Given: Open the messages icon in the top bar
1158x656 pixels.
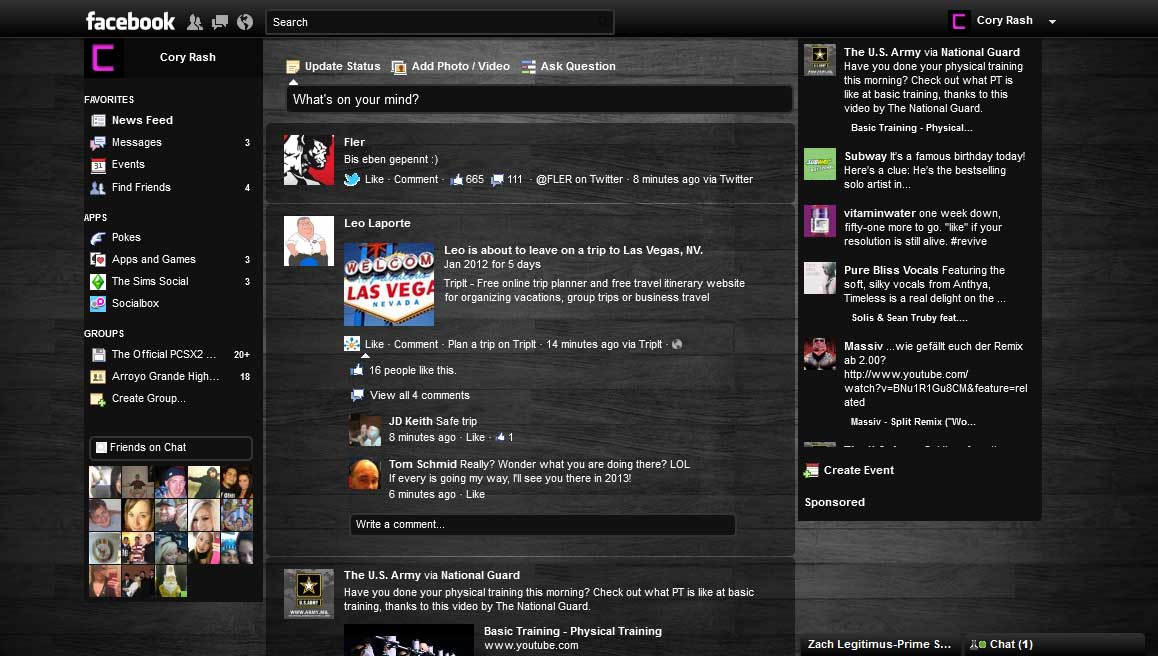Looking at the screenshot, I should tap(220, 20).
